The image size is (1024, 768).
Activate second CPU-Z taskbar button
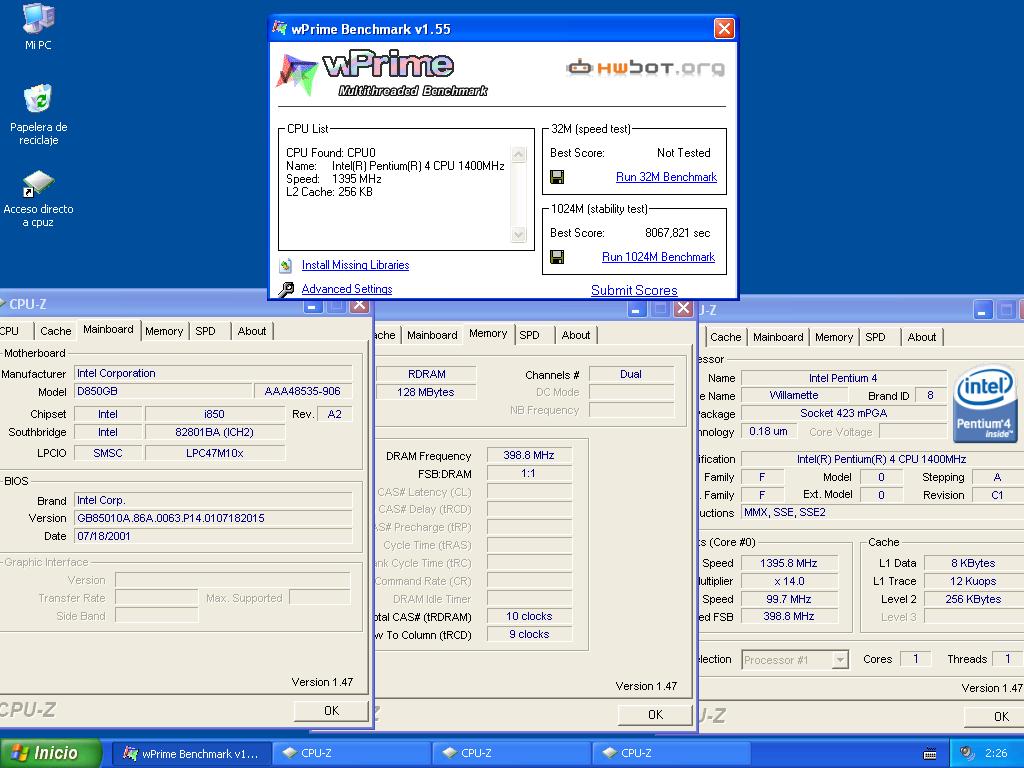510,754
